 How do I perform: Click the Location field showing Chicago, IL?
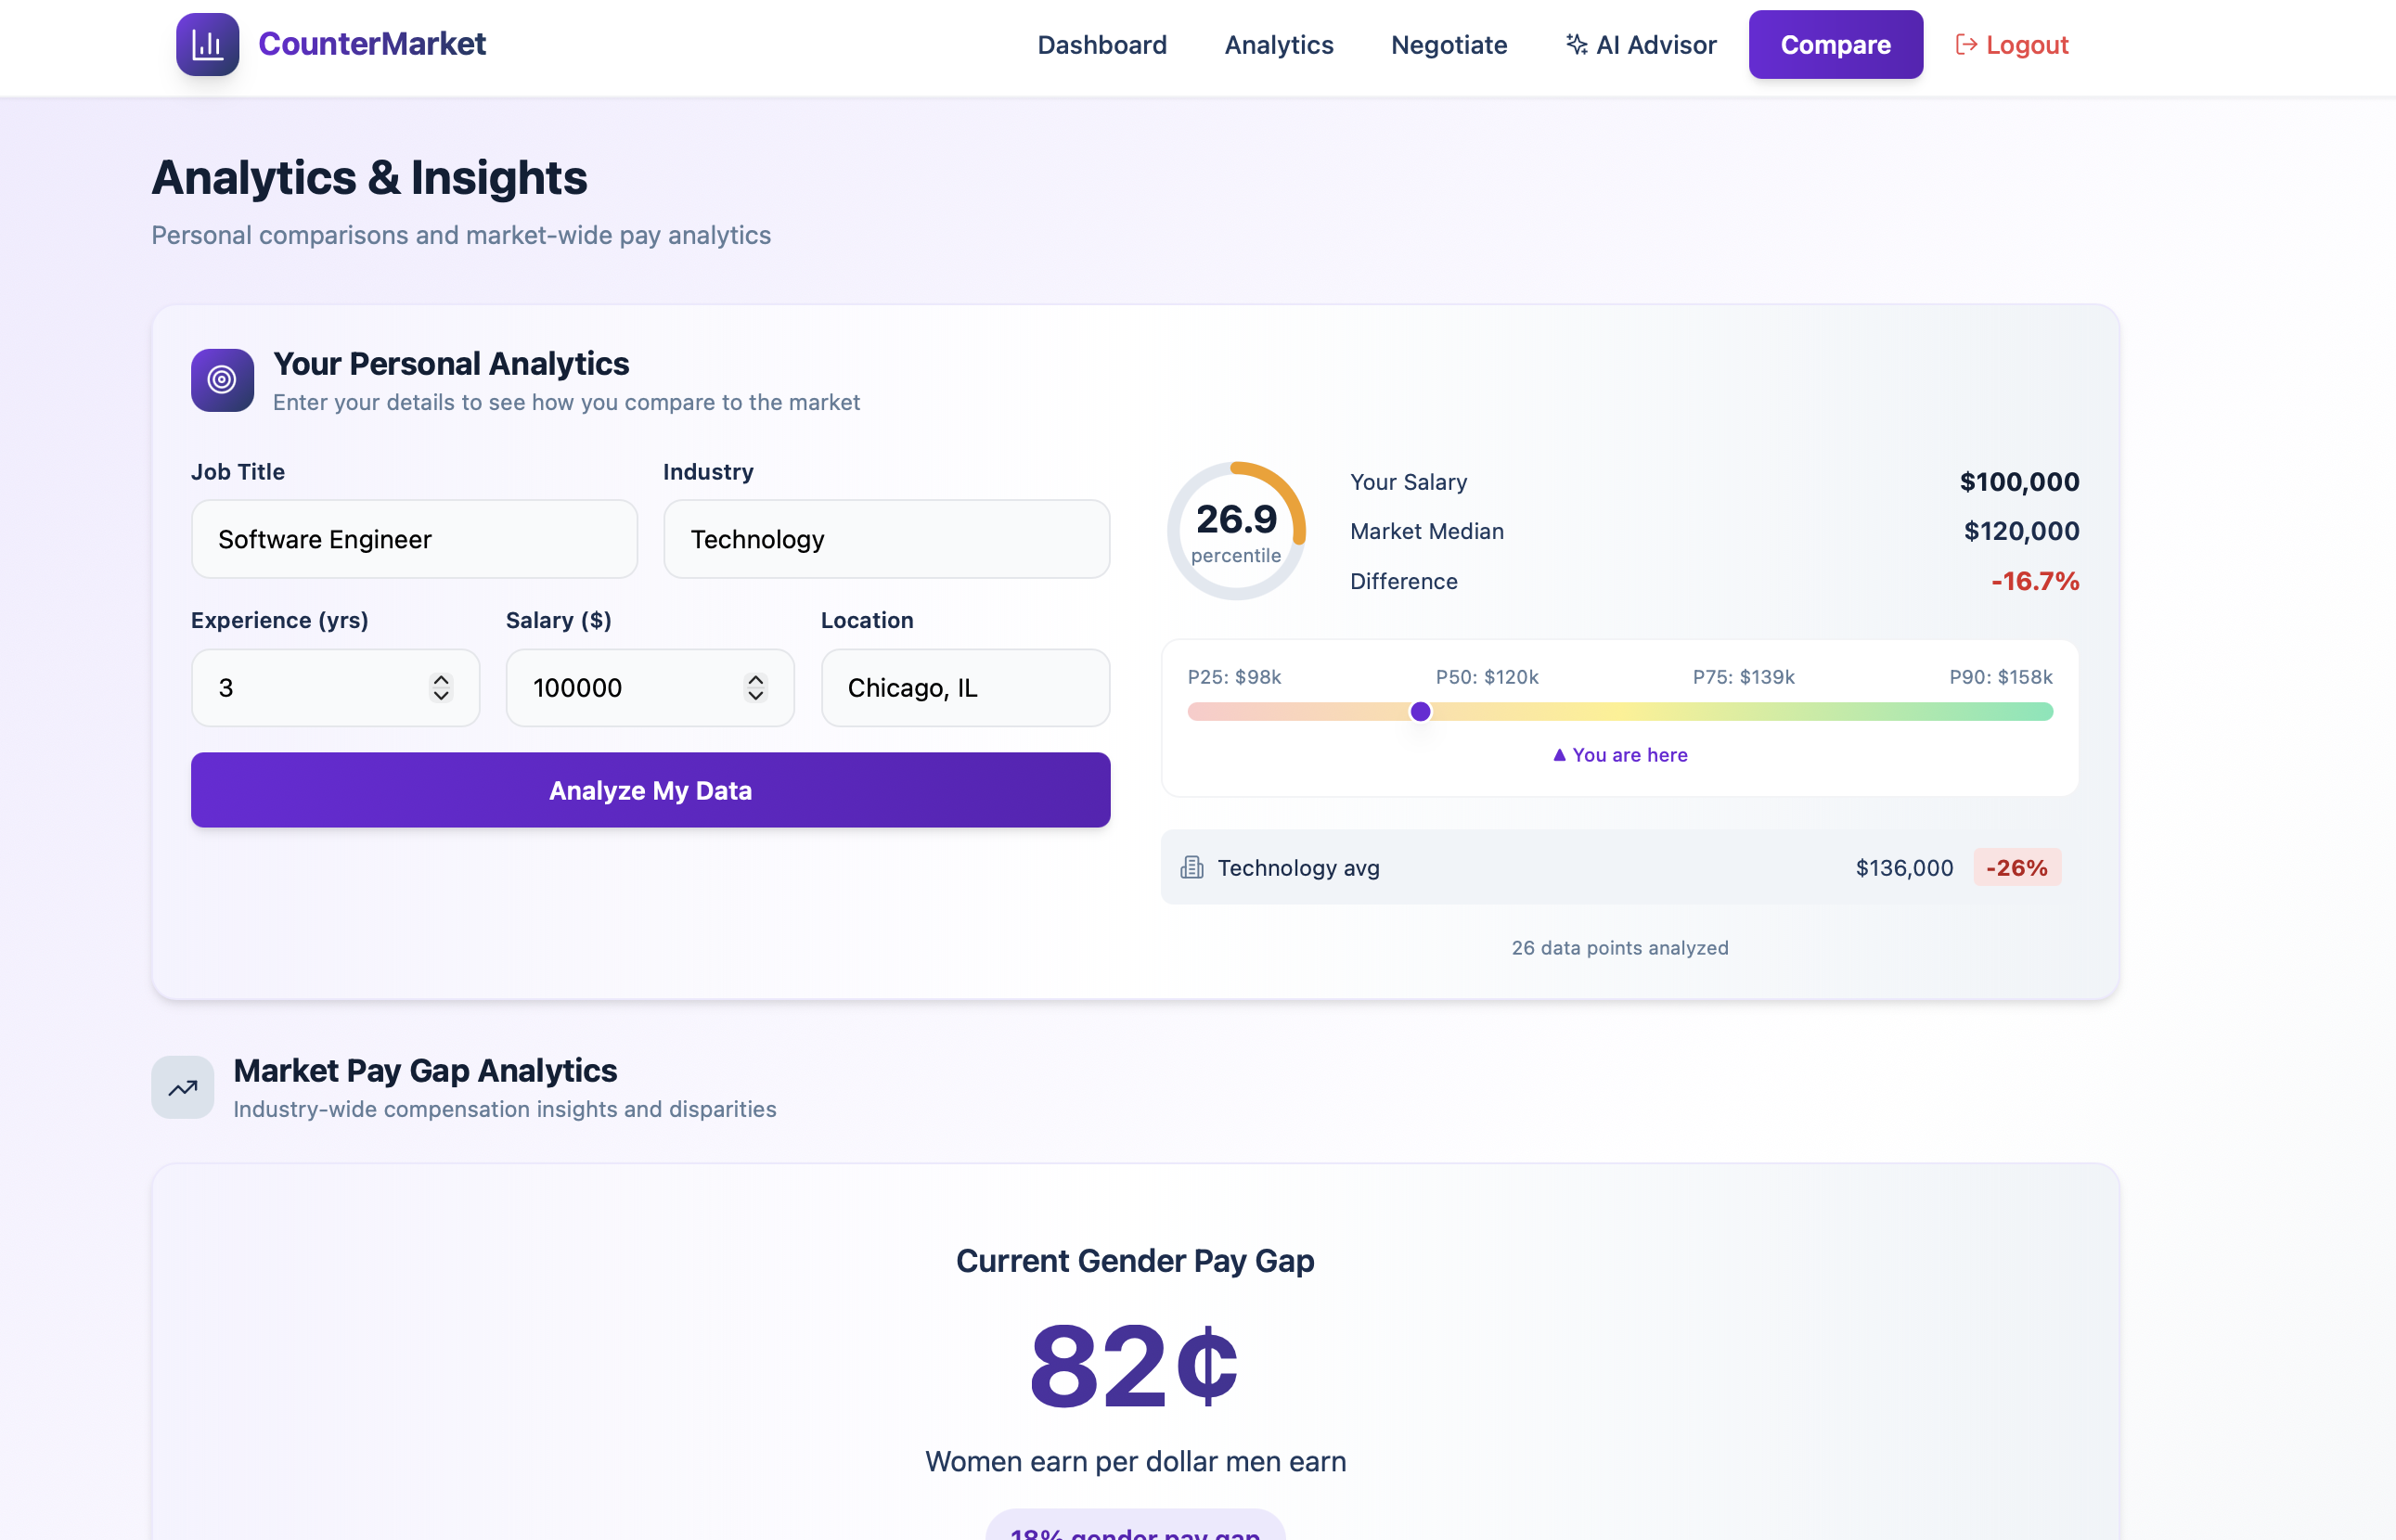(x=964, y=688)
